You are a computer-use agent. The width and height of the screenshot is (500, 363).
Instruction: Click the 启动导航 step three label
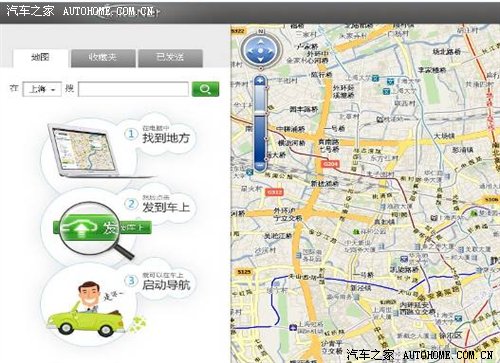166,285
